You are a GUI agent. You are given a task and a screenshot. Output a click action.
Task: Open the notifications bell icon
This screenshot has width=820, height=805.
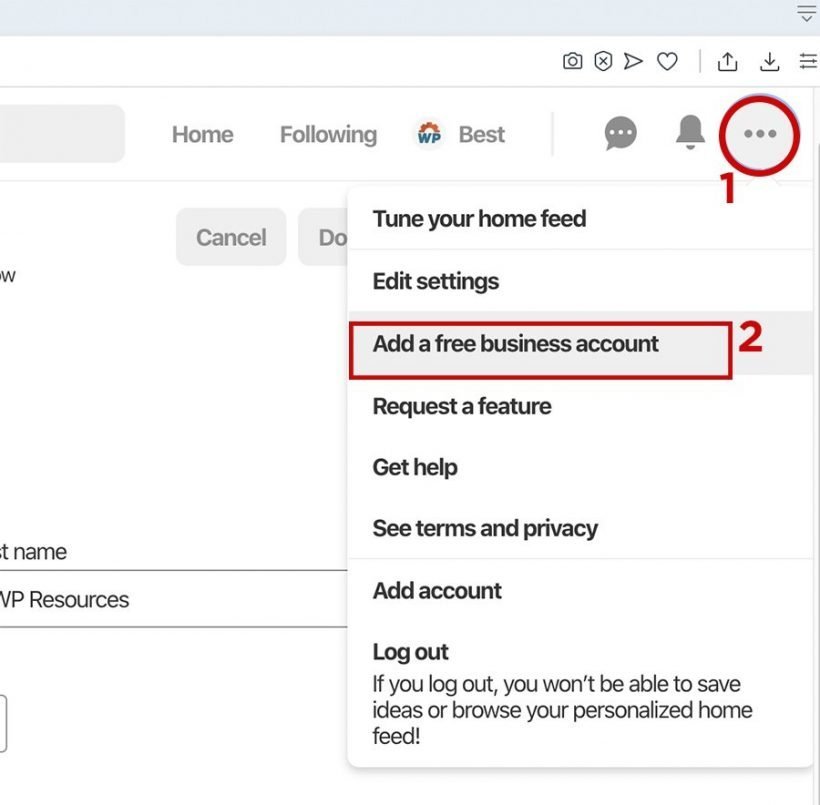pos(690,132)
